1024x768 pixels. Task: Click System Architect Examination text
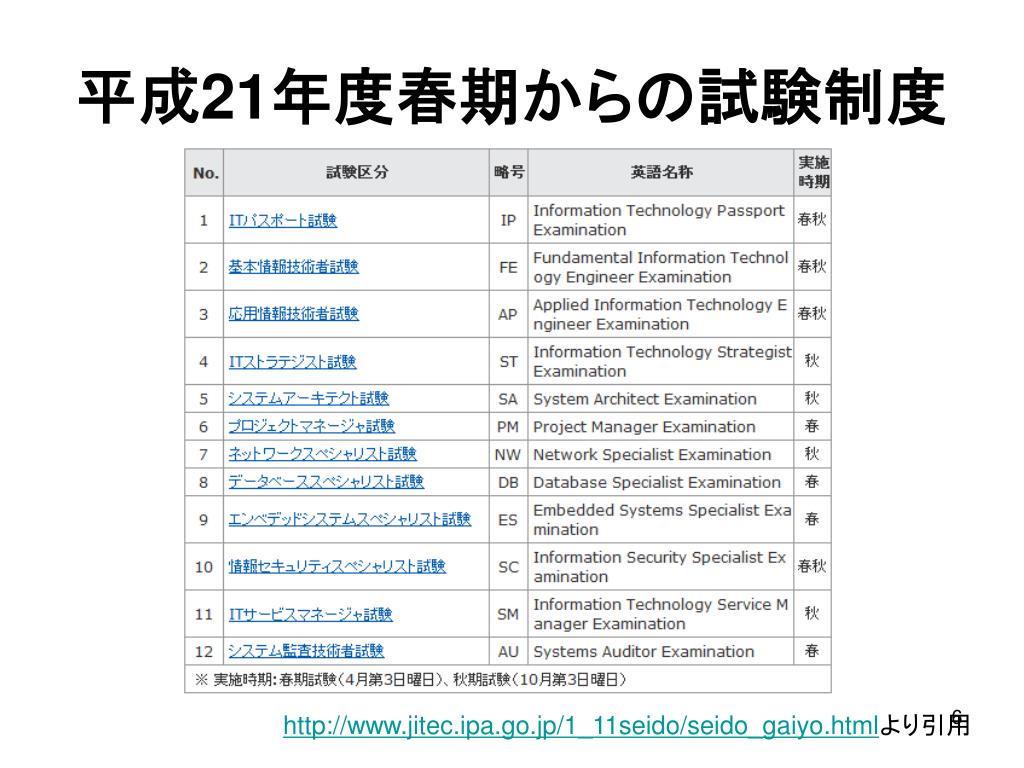[645, 399]
